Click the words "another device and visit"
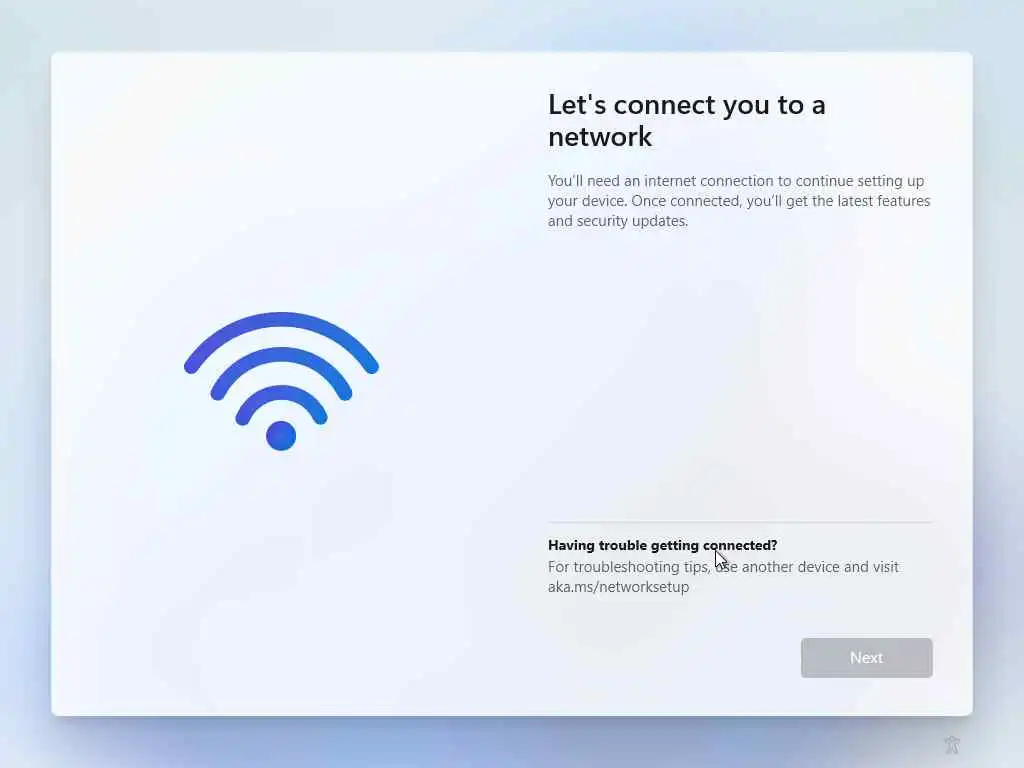Screen dimensions: 1024x768 coord(820,567)
